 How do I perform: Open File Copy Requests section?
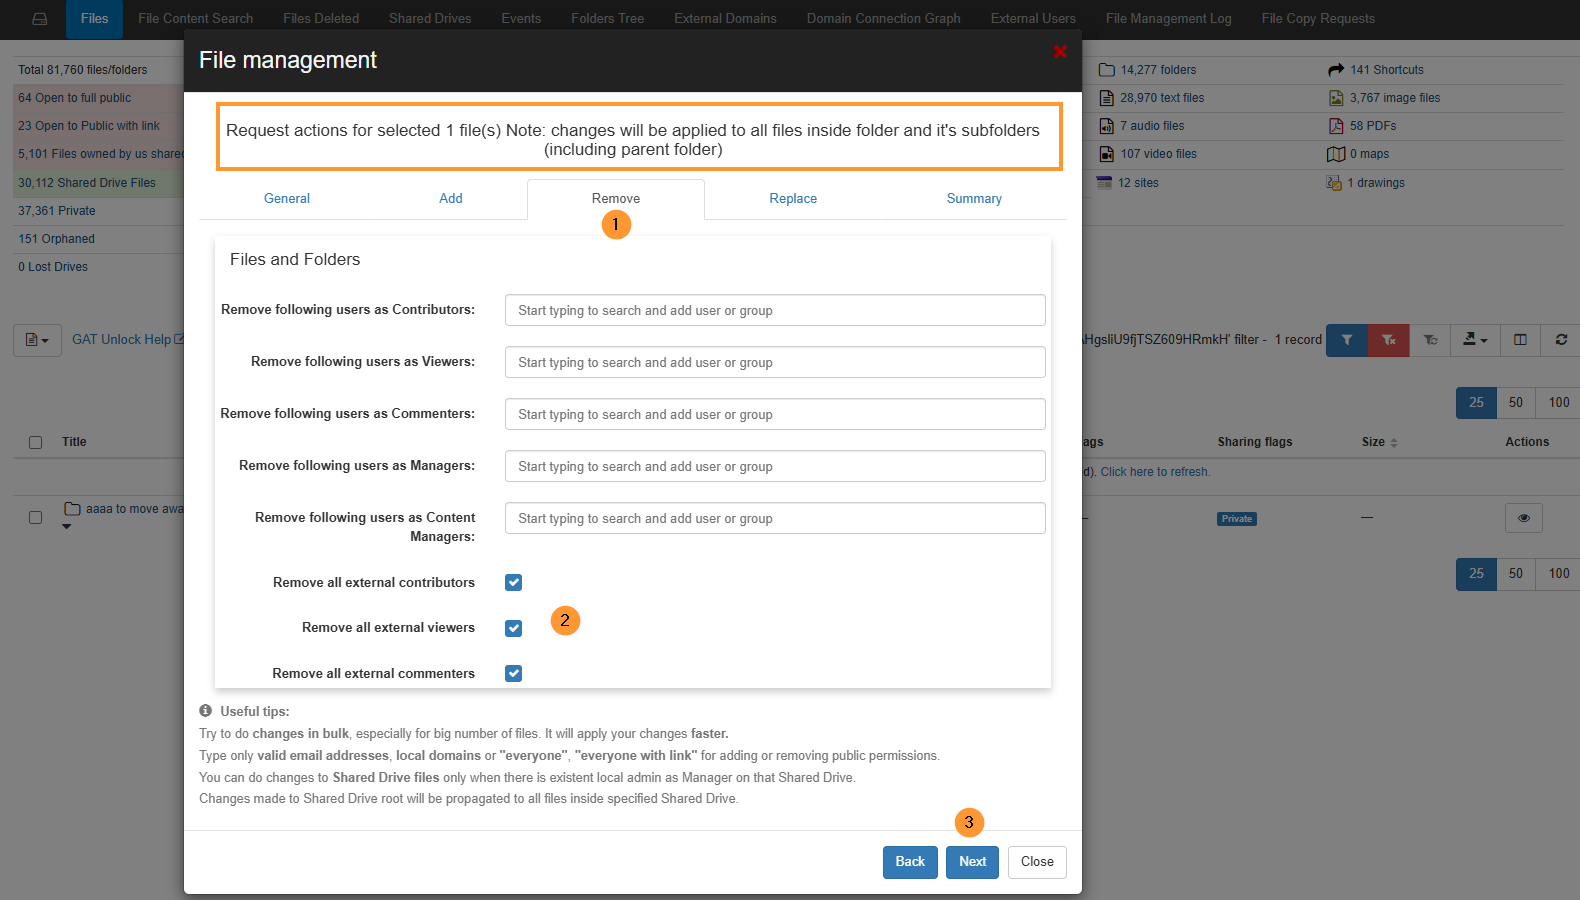pos(1318,19)
